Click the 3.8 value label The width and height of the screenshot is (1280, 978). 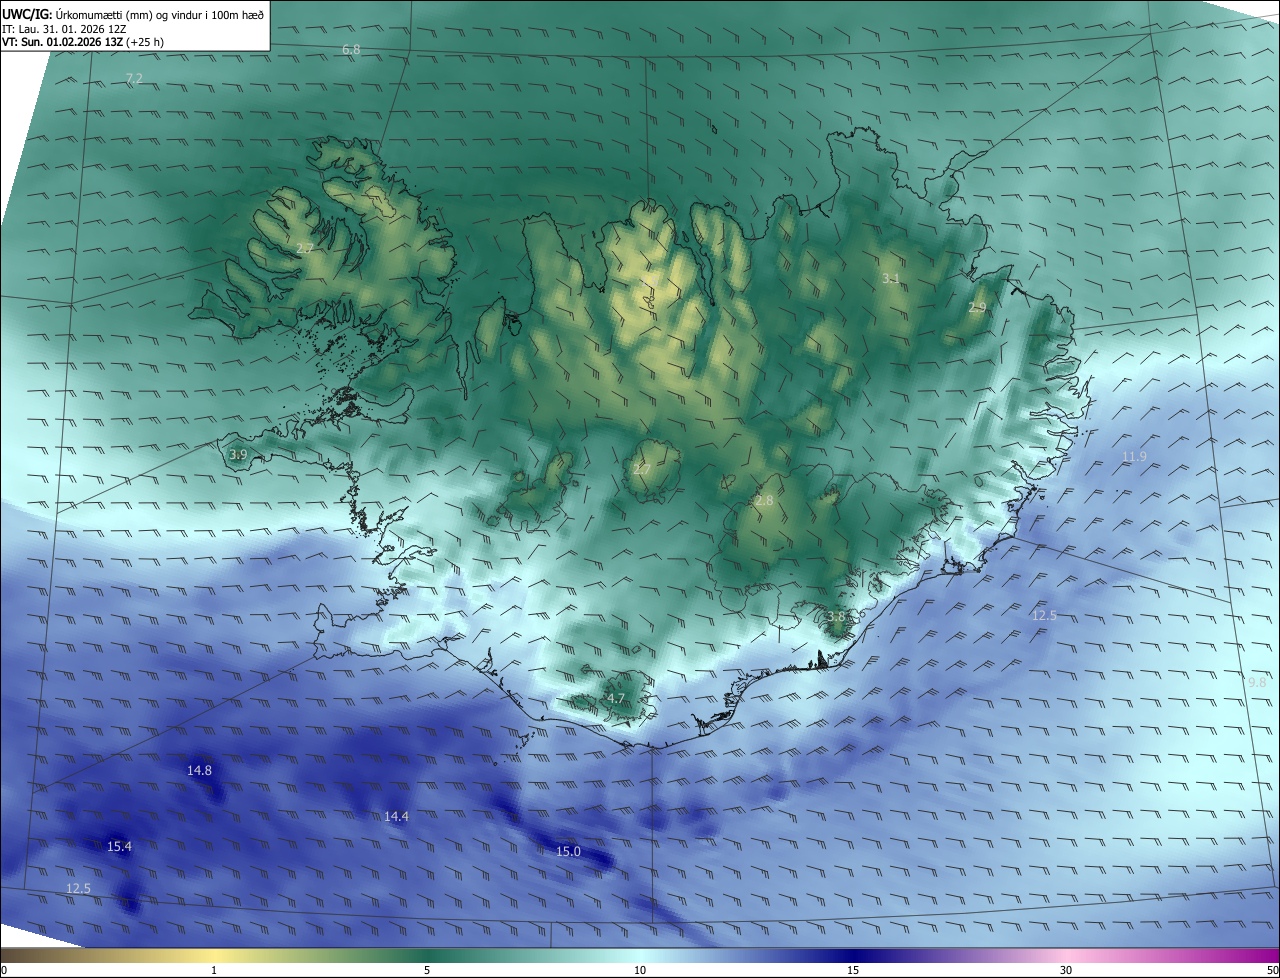point(836,617)
